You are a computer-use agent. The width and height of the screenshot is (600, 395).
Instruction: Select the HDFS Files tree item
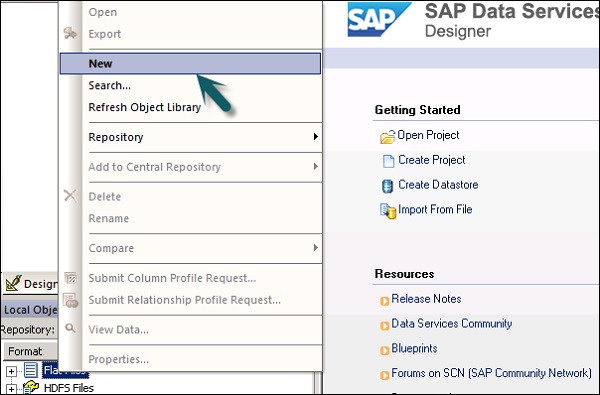(68, 388)
